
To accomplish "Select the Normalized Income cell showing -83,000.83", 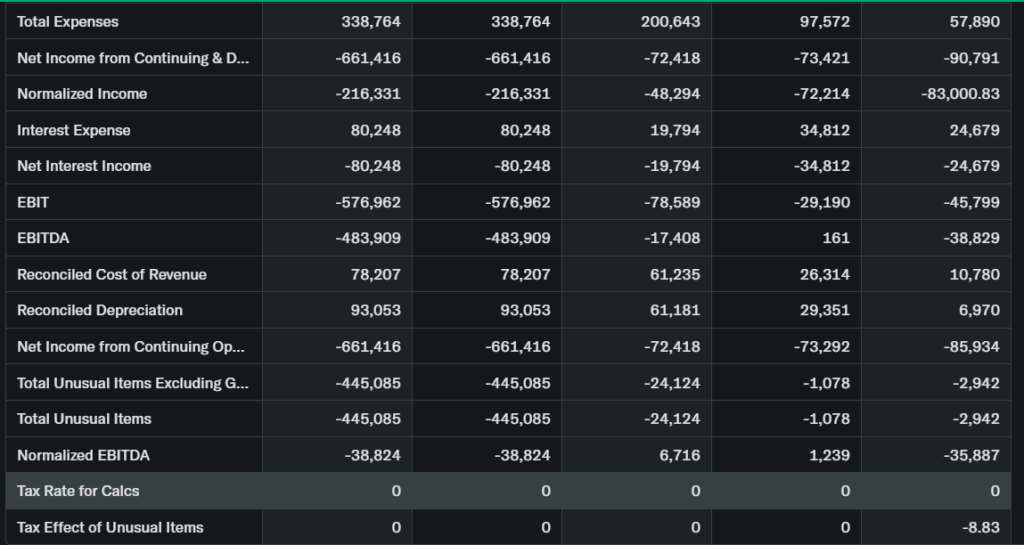I will (x=960, y=94).
